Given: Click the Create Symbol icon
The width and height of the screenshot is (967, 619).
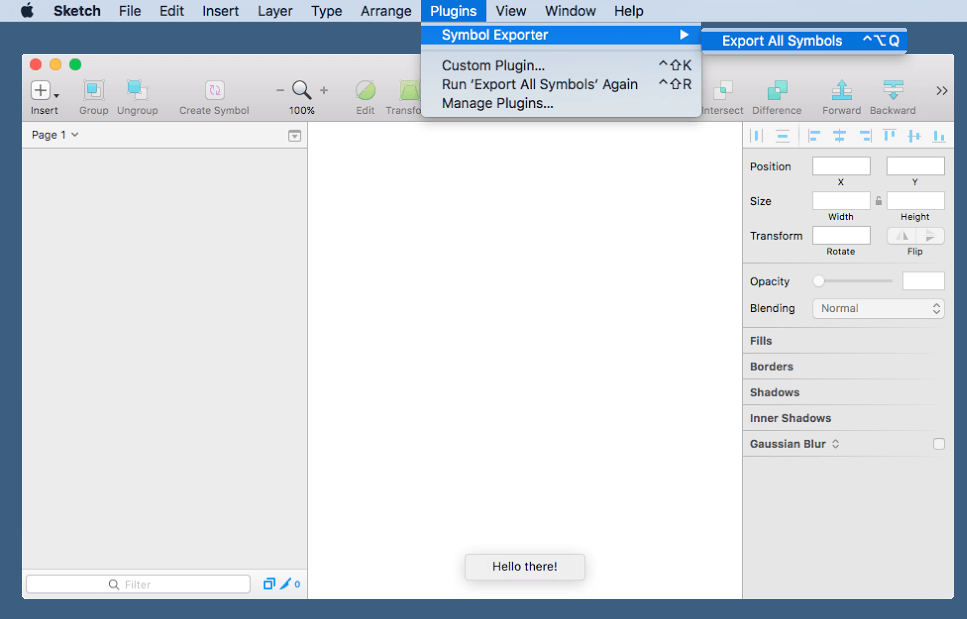Looking at the screenshot, I should click(x=214, y=91).
